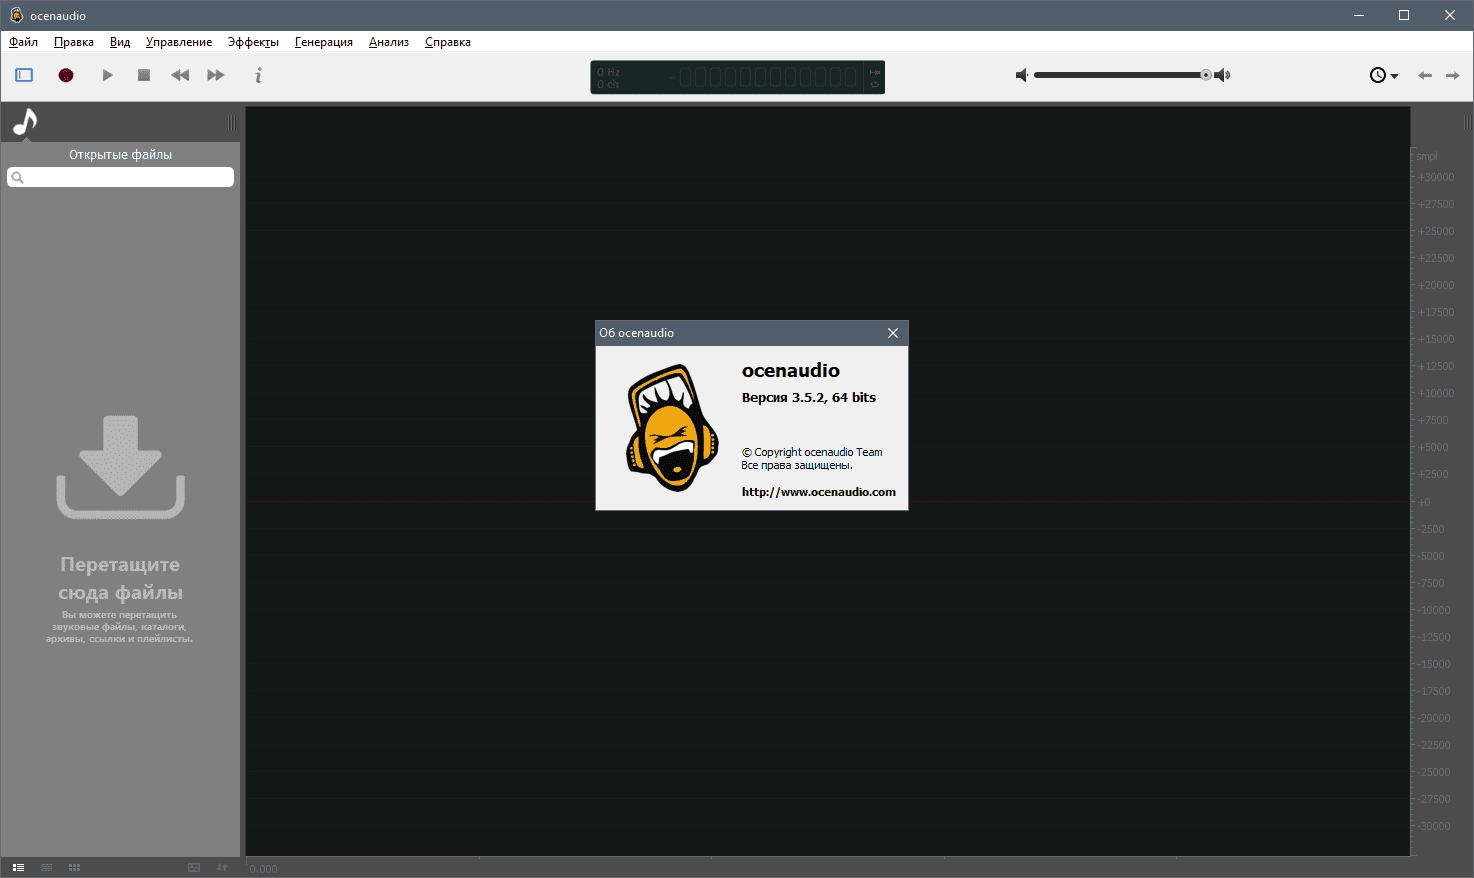Viewport: 1474px width, 878px height.
Task: Click the download drop-area icon in the sidebar
Action: tap(121, 467)
